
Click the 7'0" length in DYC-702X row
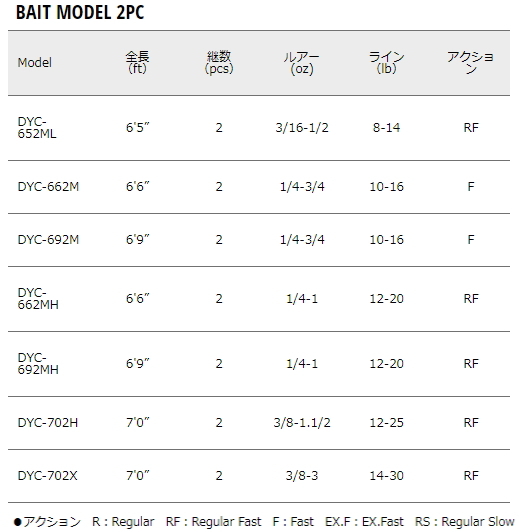137,476
